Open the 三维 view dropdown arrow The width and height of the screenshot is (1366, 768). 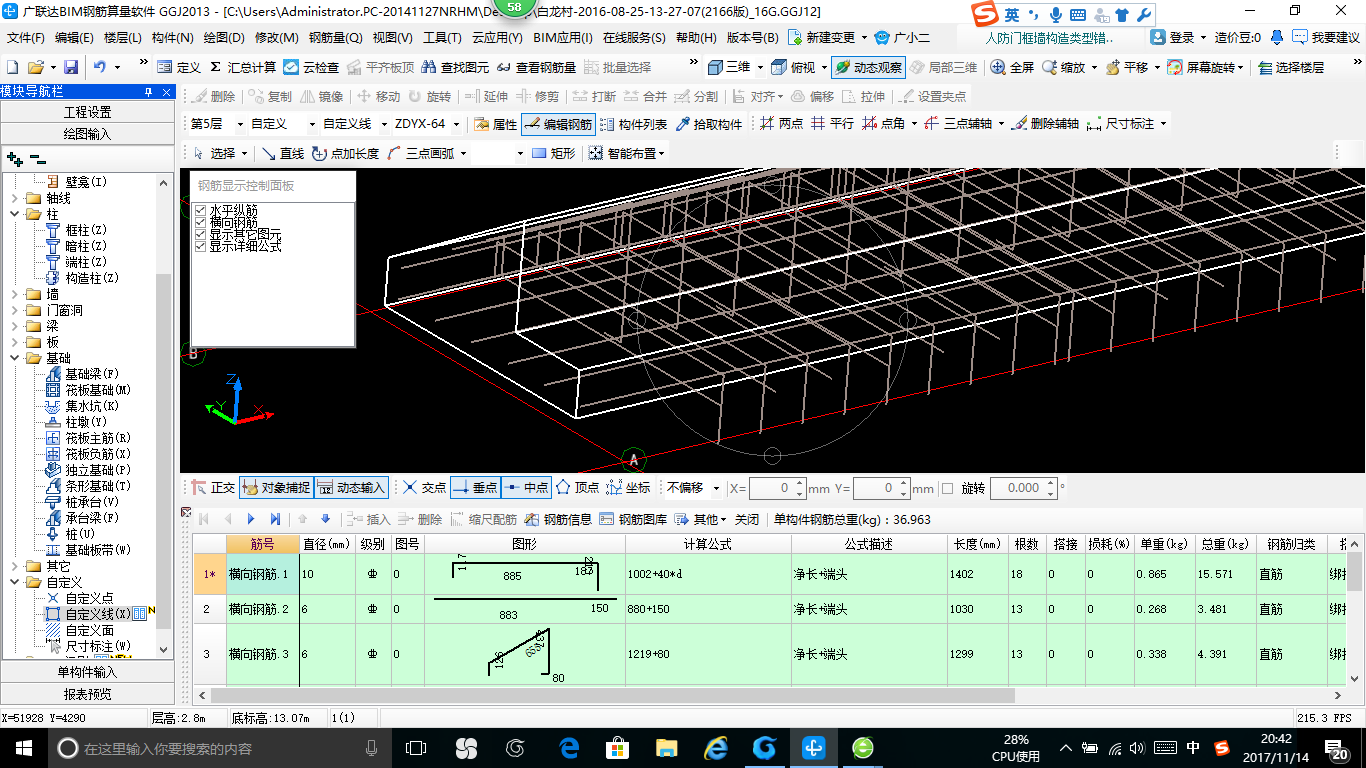[760, 67]
